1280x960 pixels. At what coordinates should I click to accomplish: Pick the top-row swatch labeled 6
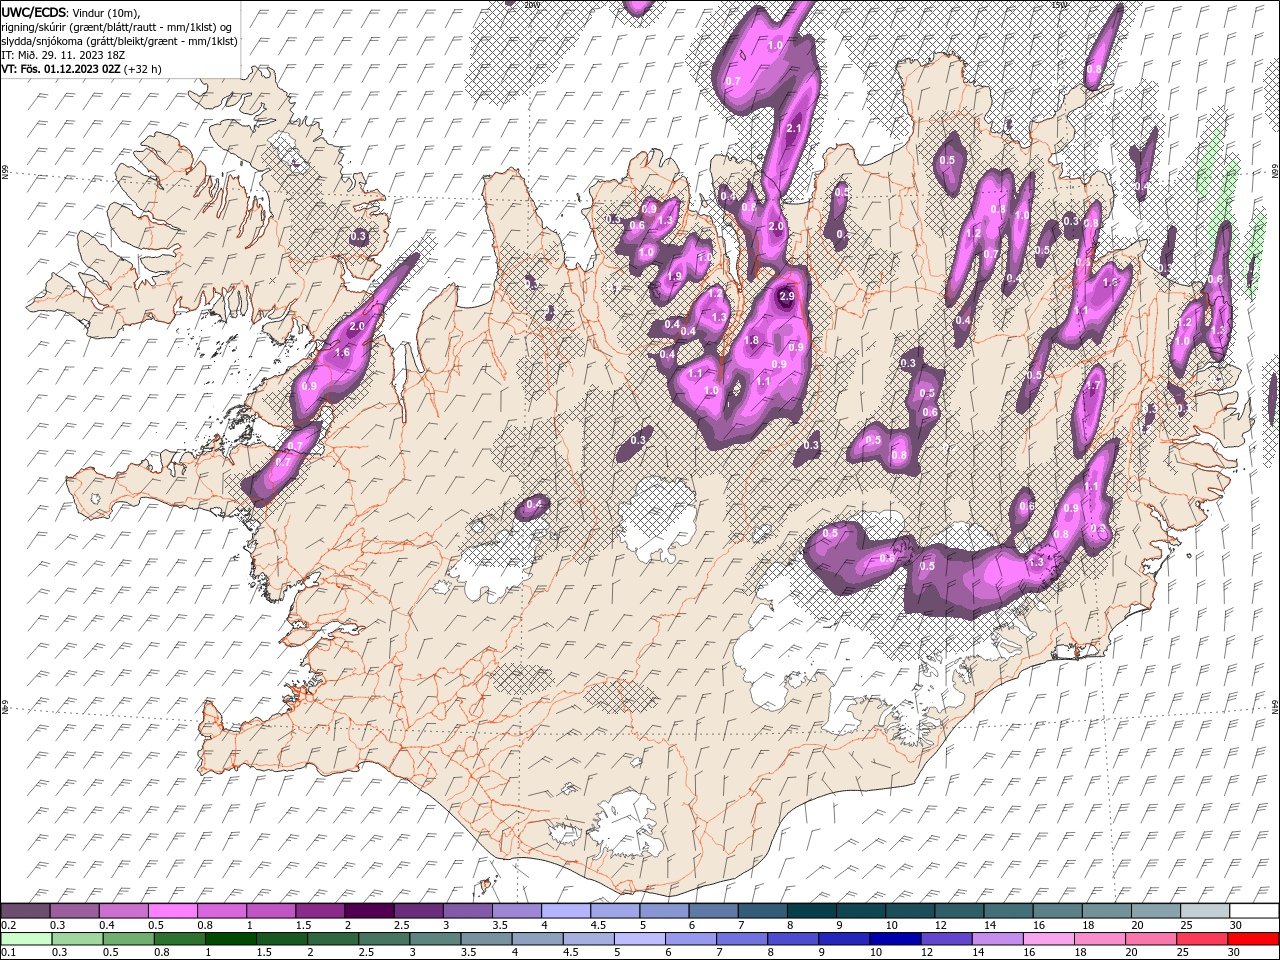[712, 911]
